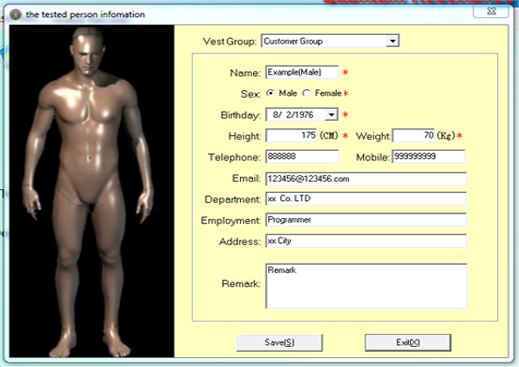Close the tested person information dialog
The height and width of the screenshot is (367, 519).
pyautogui.click(x=491, y=11)
